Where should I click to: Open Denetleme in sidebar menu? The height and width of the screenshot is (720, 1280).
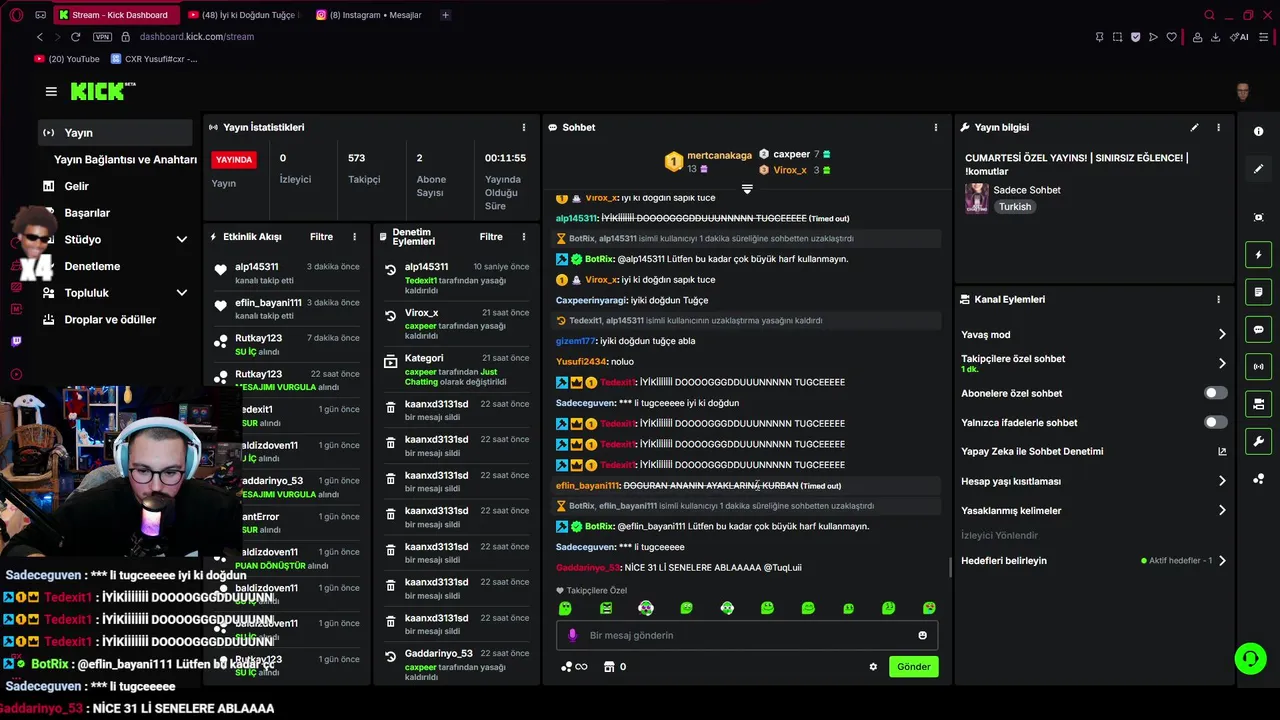coord(92,266)
